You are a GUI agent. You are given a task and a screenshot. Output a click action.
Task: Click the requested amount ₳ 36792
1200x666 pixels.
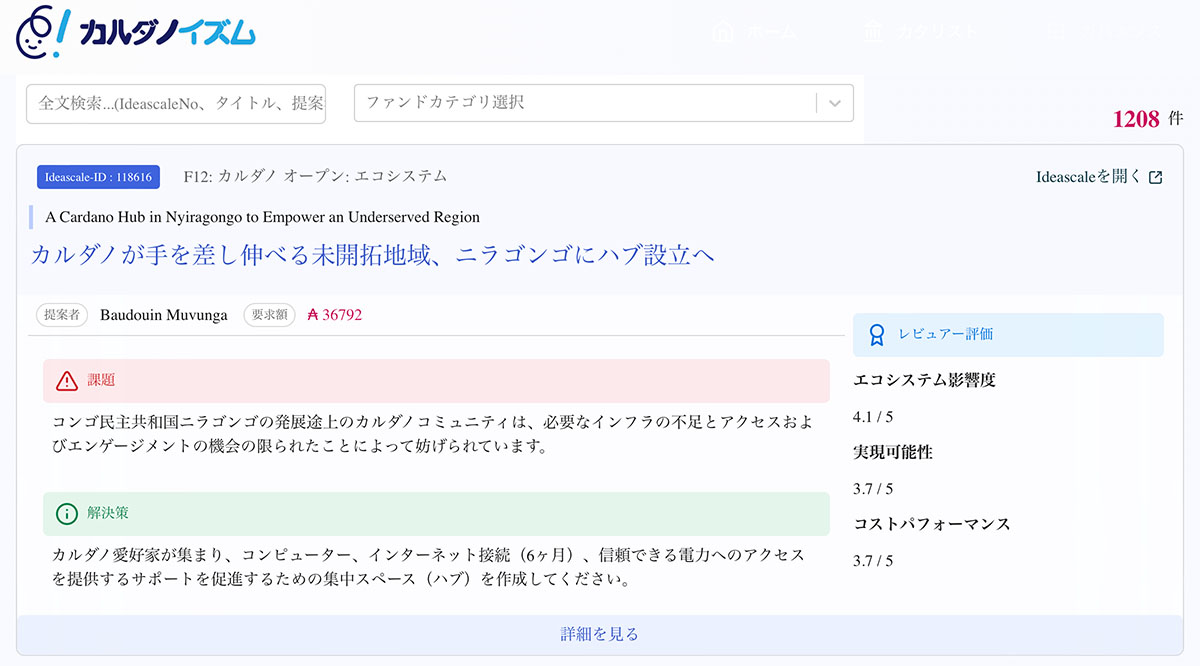tap(334, 315)
